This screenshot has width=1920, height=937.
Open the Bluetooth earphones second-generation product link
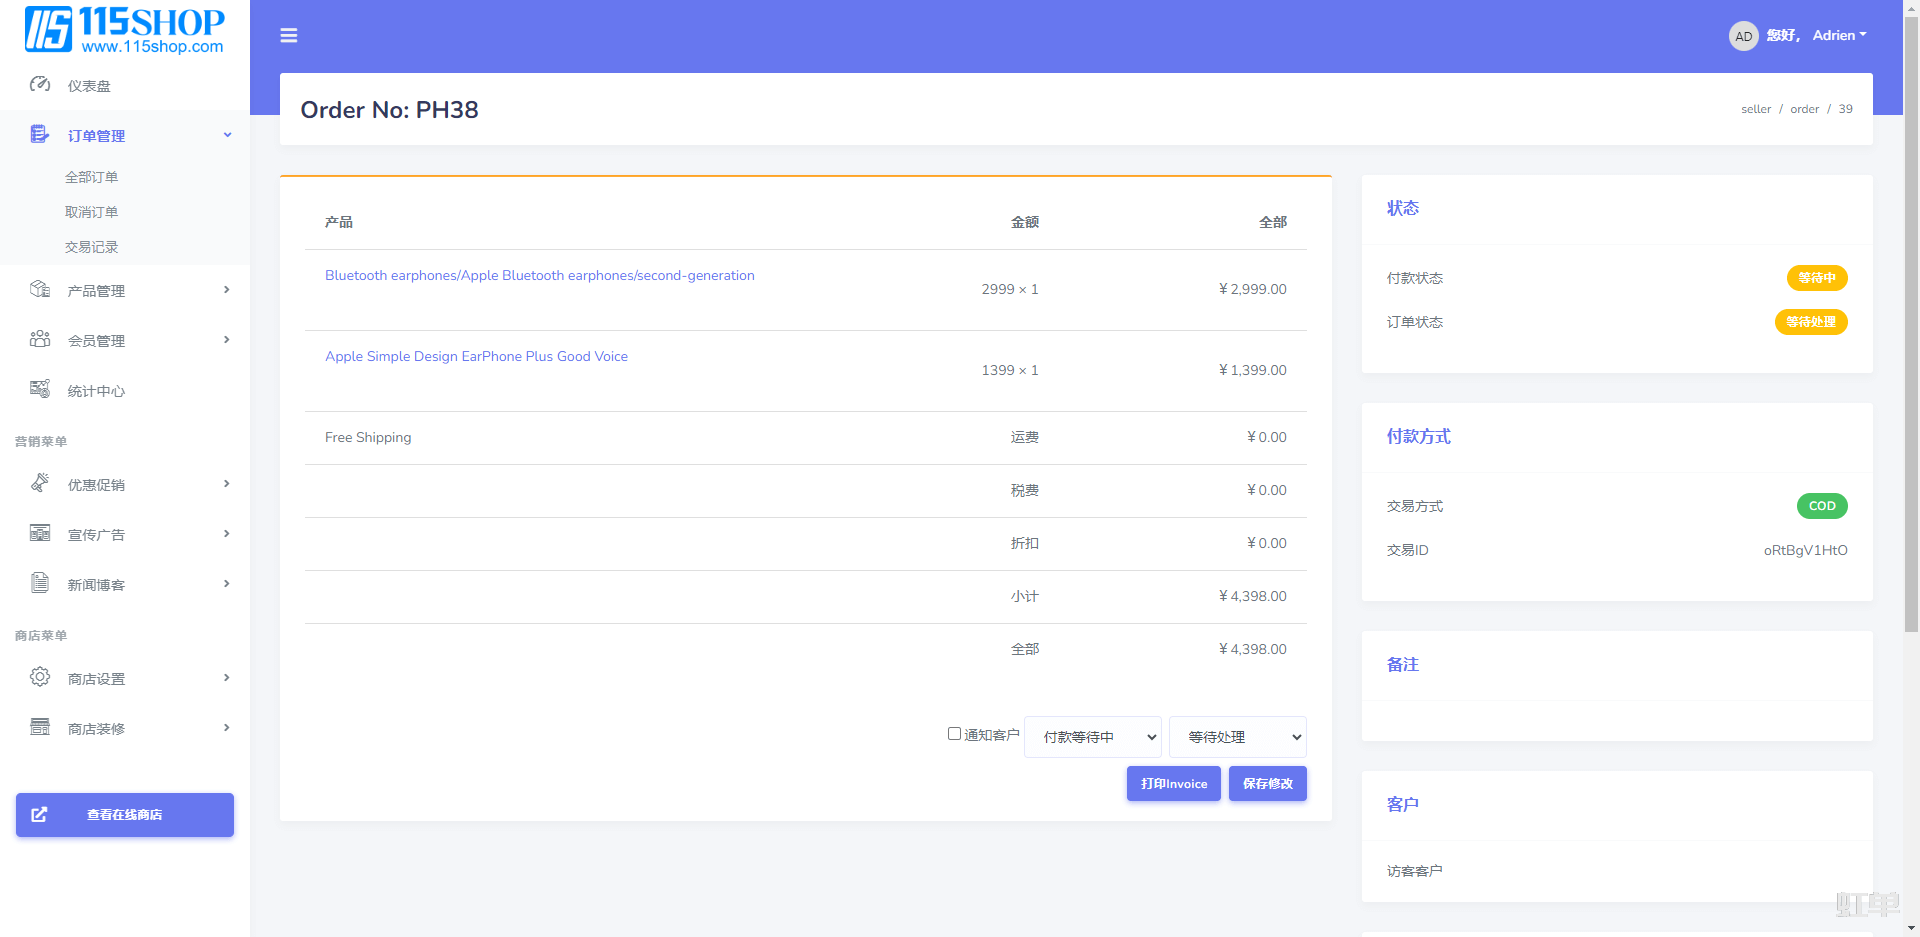pyautogui.click(x=540, y=275)
